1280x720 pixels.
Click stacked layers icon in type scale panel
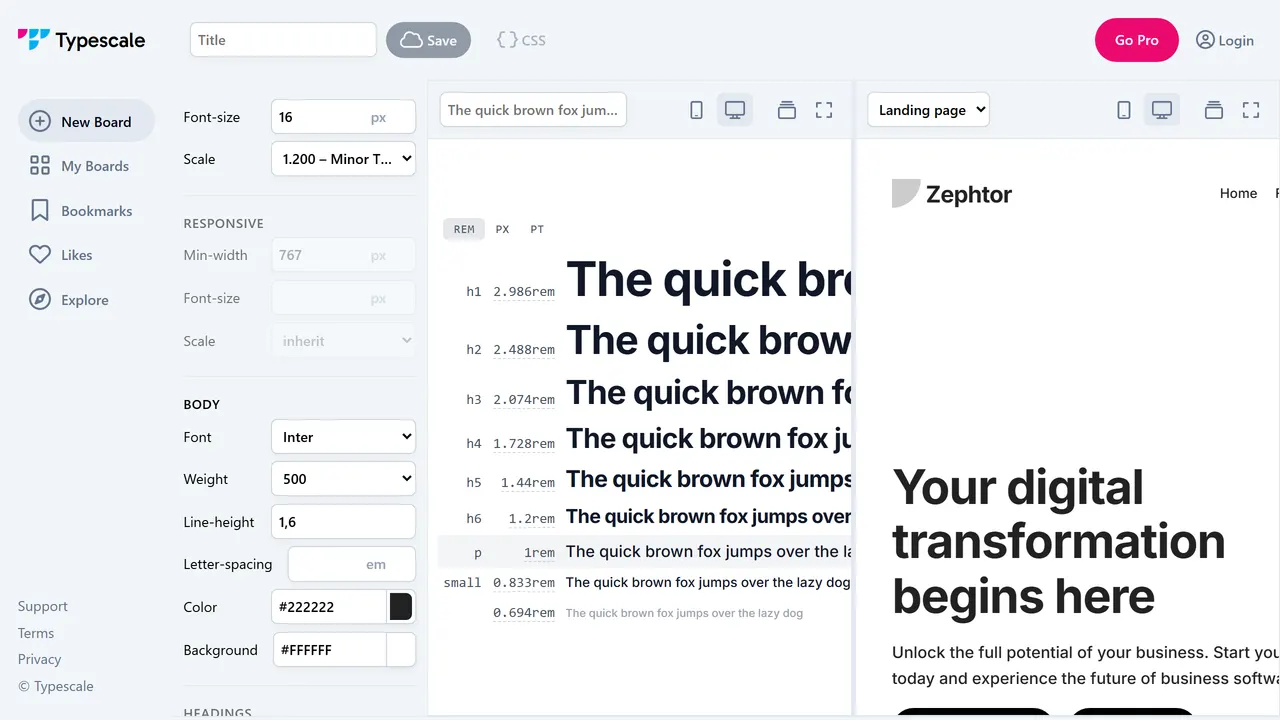[x=787, y=110]
